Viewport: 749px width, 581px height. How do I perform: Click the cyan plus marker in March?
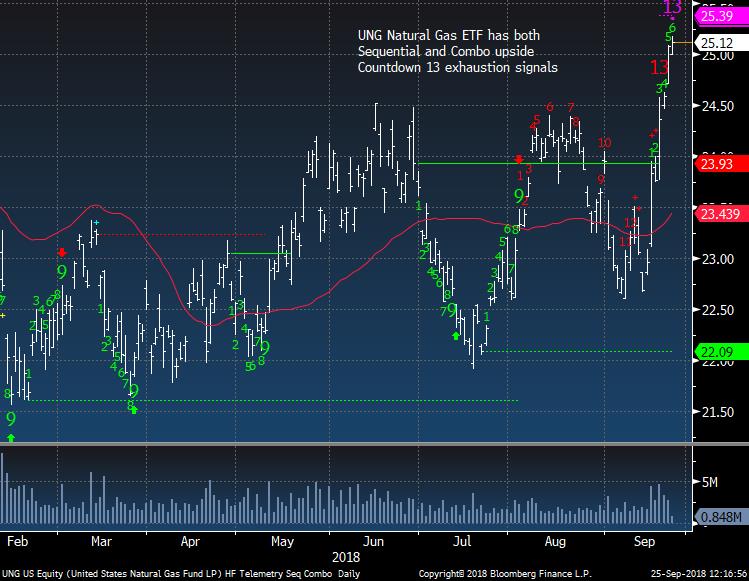click(96, 222)
